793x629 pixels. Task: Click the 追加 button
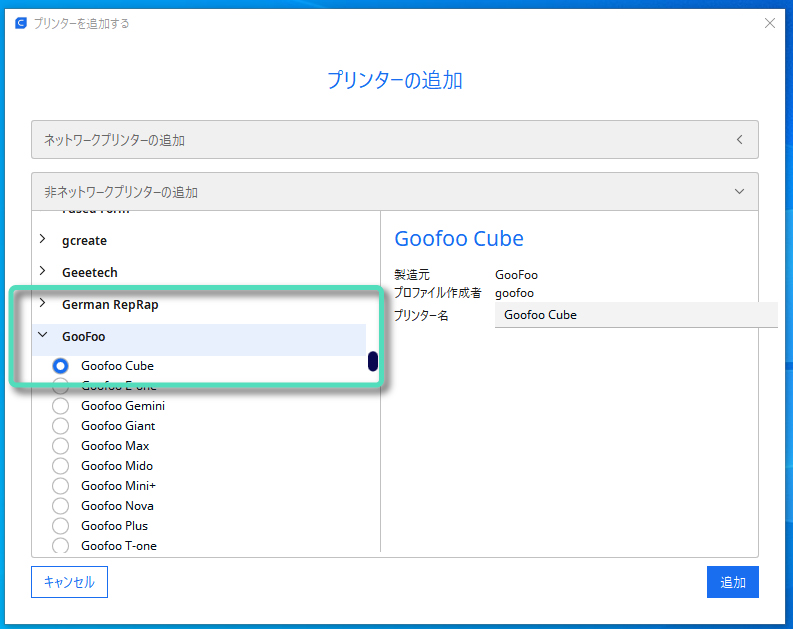click(733, 582)
